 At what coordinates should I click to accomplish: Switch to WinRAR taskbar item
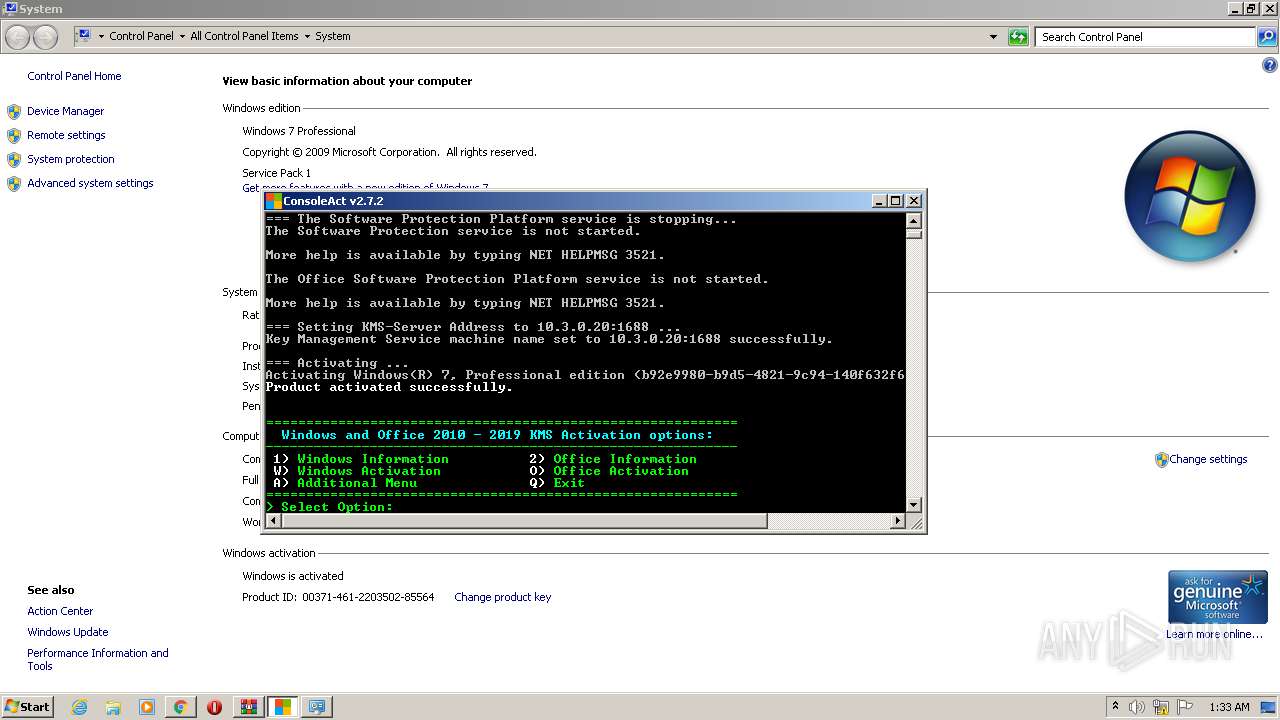[249, 707]
